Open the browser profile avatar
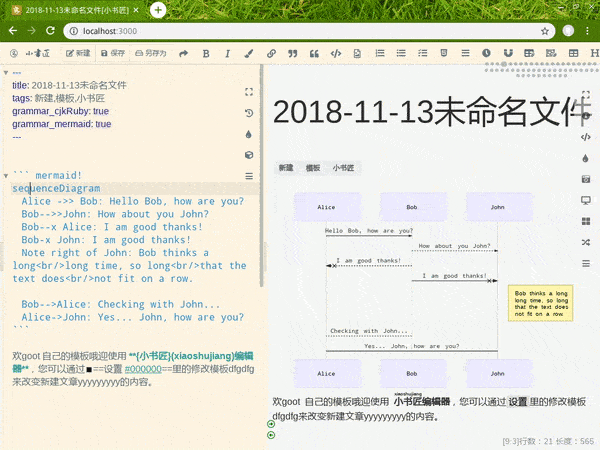This screenshot has width=600, height=450. point(568,31)
